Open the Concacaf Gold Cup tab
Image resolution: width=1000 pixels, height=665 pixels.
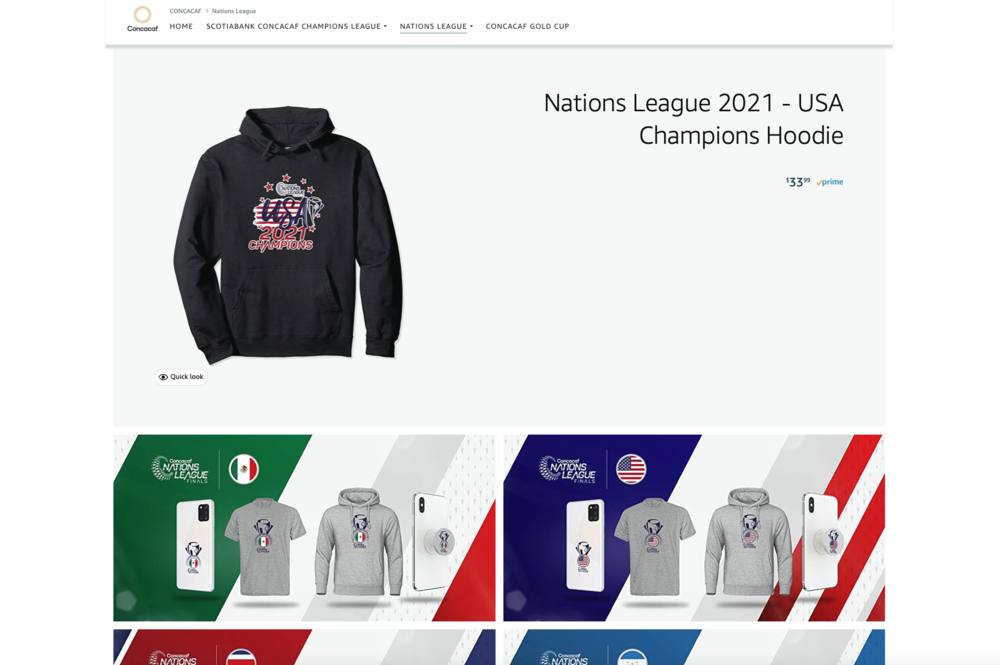pos(527,26)
